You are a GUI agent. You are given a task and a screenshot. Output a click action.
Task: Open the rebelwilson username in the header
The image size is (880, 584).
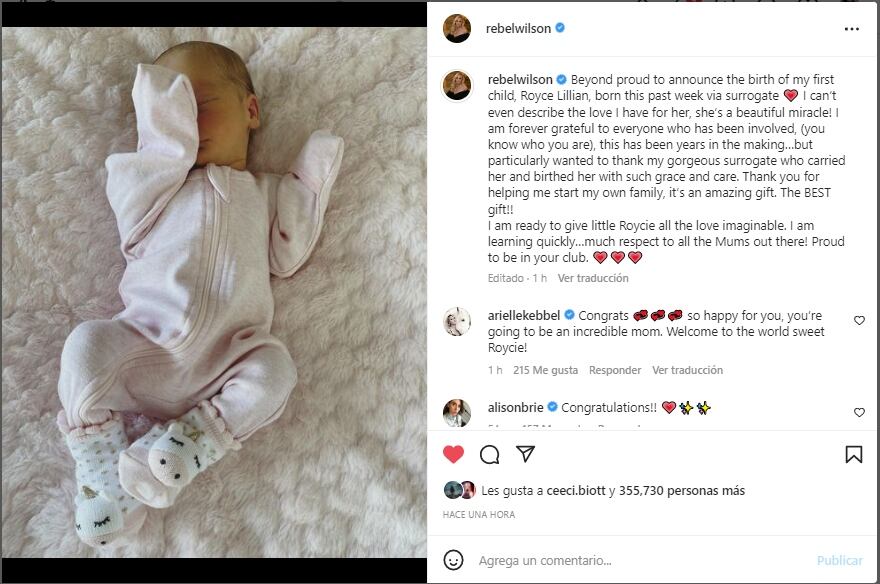point(518,29)
